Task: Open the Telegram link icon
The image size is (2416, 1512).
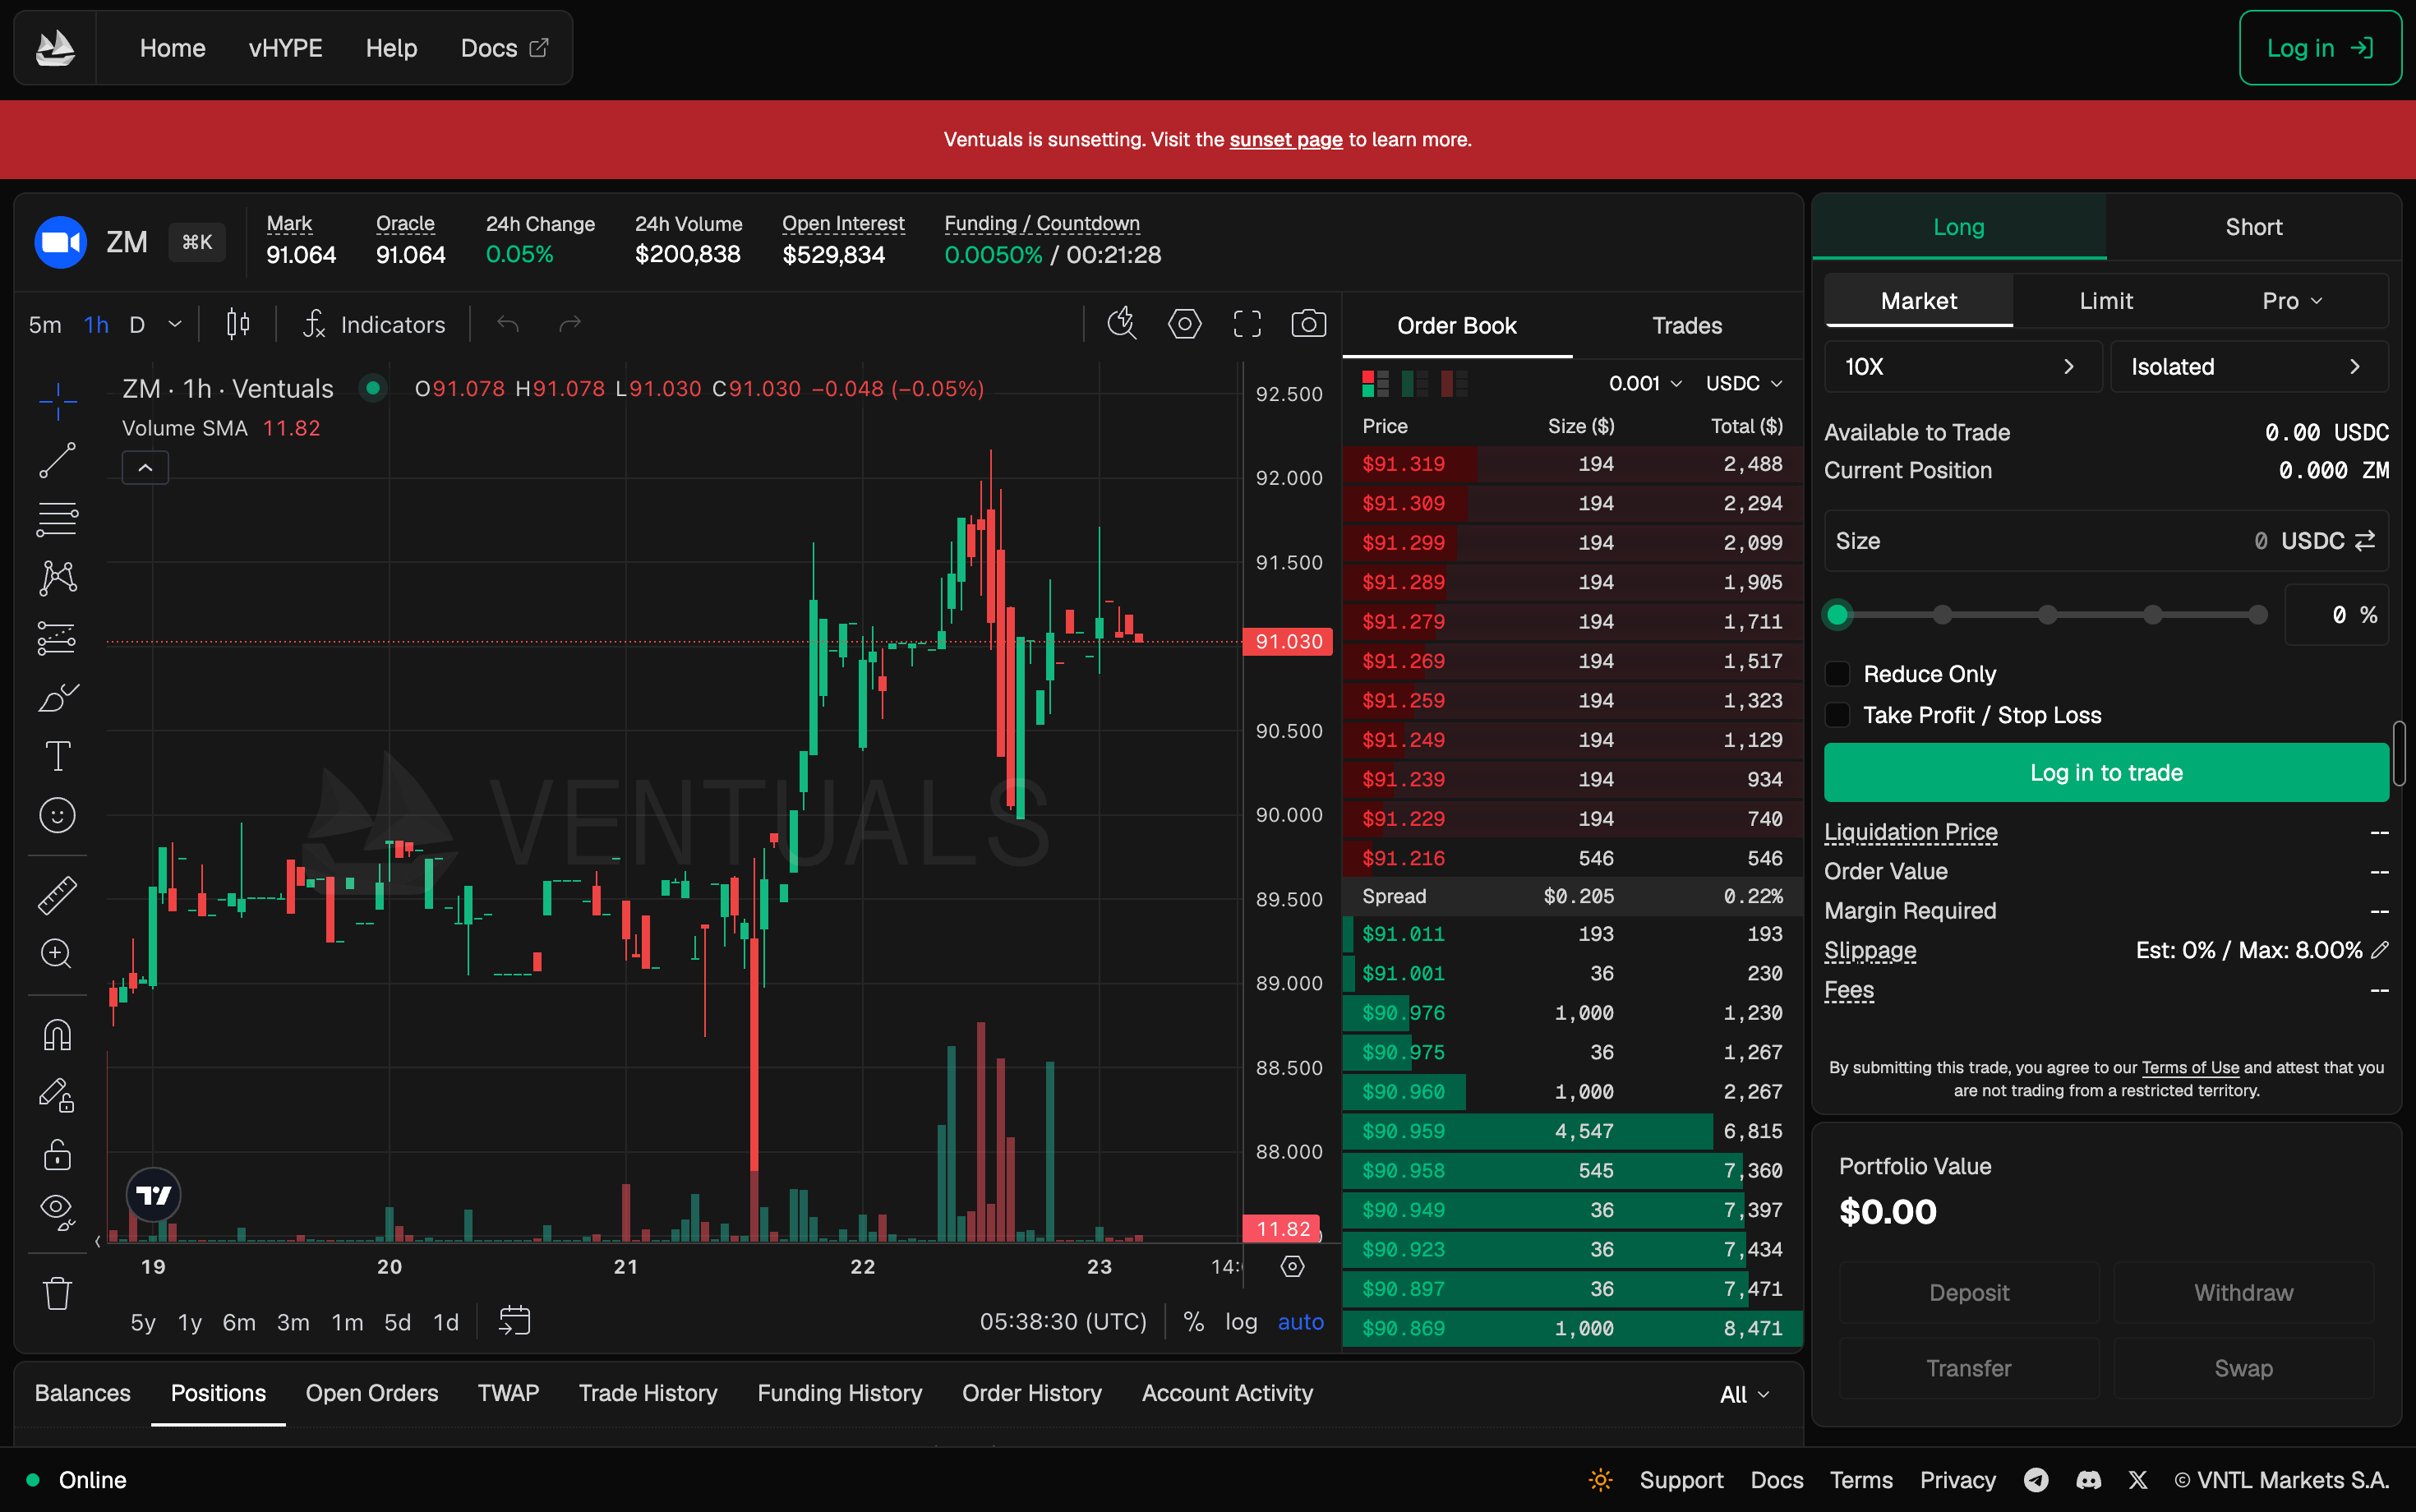Action: pyautogui.click(x=2036, y=1480)
